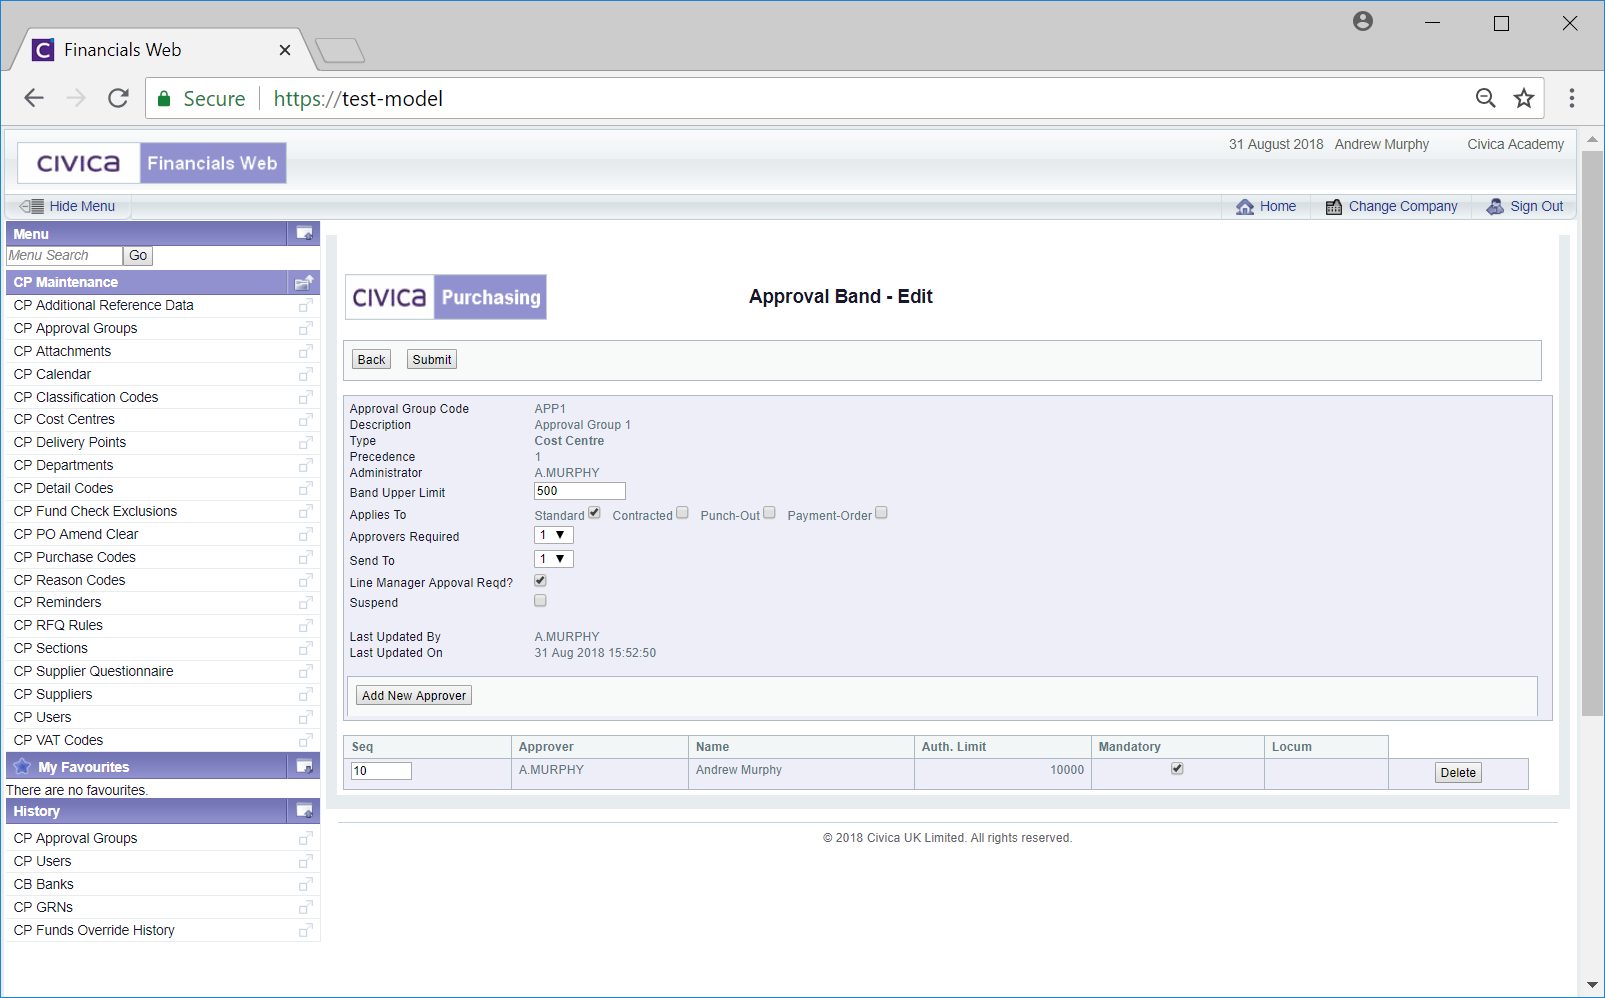Open the Approvers Required dropdown
Screen dimensions: 1605x998
[554, 535]
